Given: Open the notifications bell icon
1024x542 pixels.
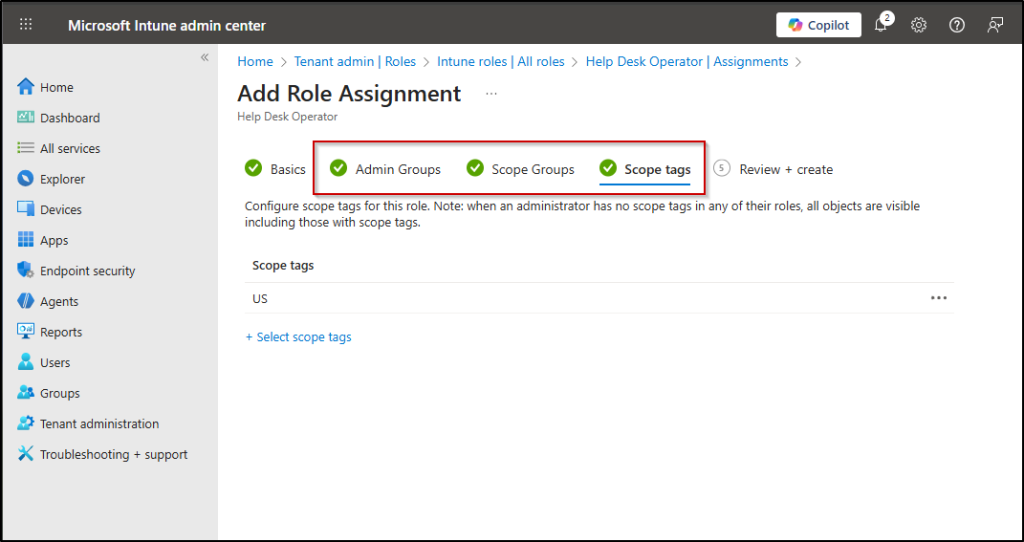Looking at the screenshot, I should 881,25.
